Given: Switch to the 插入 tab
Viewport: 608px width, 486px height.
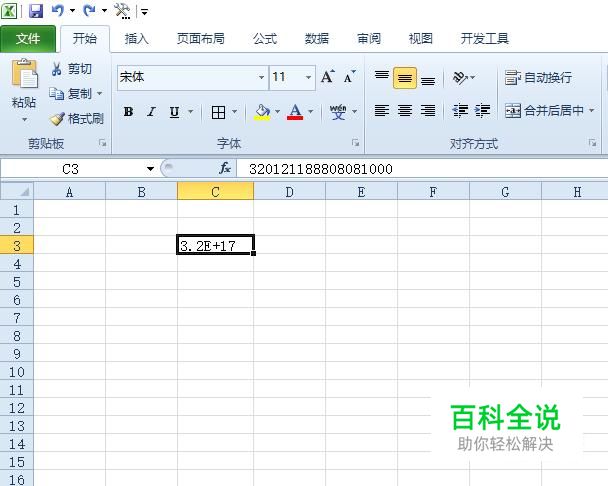Looking at the screenshot, I should (x=136, y=38).
